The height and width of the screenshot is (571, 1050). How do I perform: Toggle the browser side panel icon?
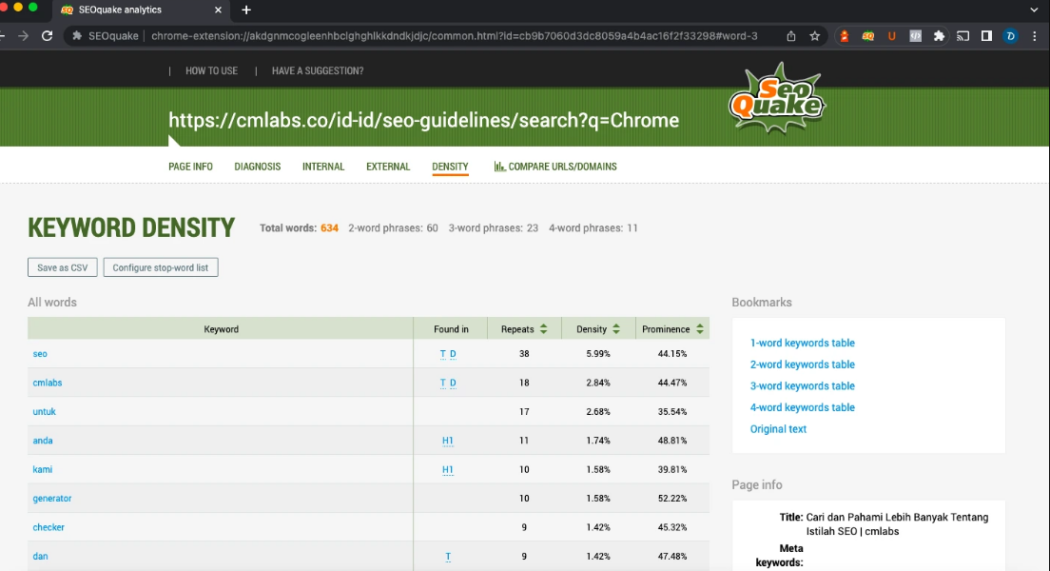(x=986, y=36)
